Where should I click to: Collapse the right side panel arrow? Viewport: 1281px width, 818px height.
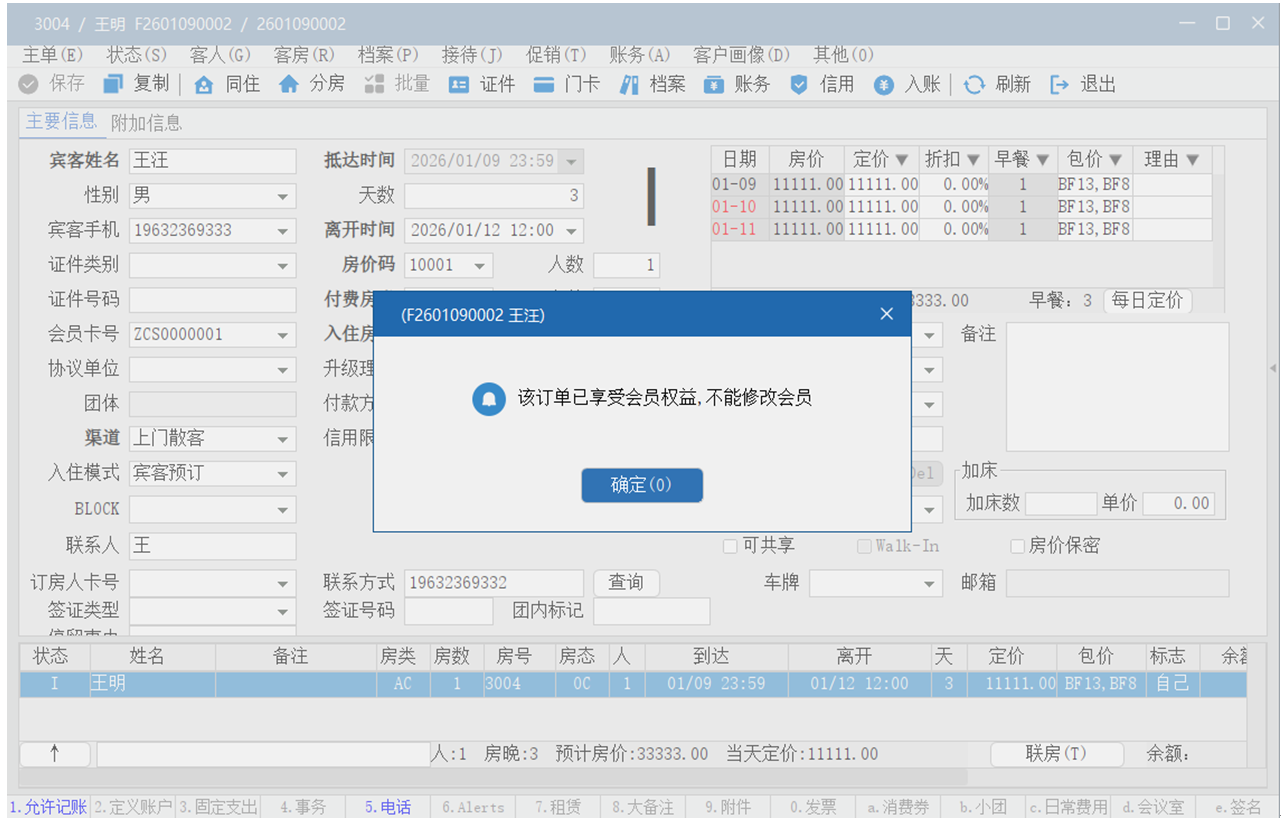[1273, 369]
